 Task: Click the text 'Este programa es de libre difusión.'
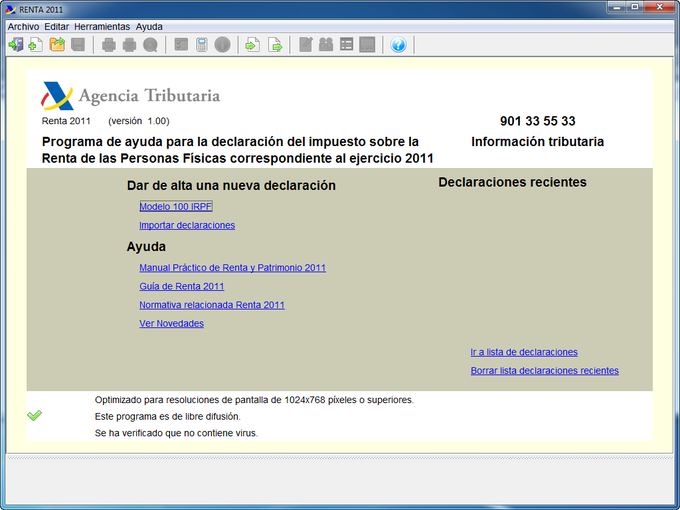167,417
